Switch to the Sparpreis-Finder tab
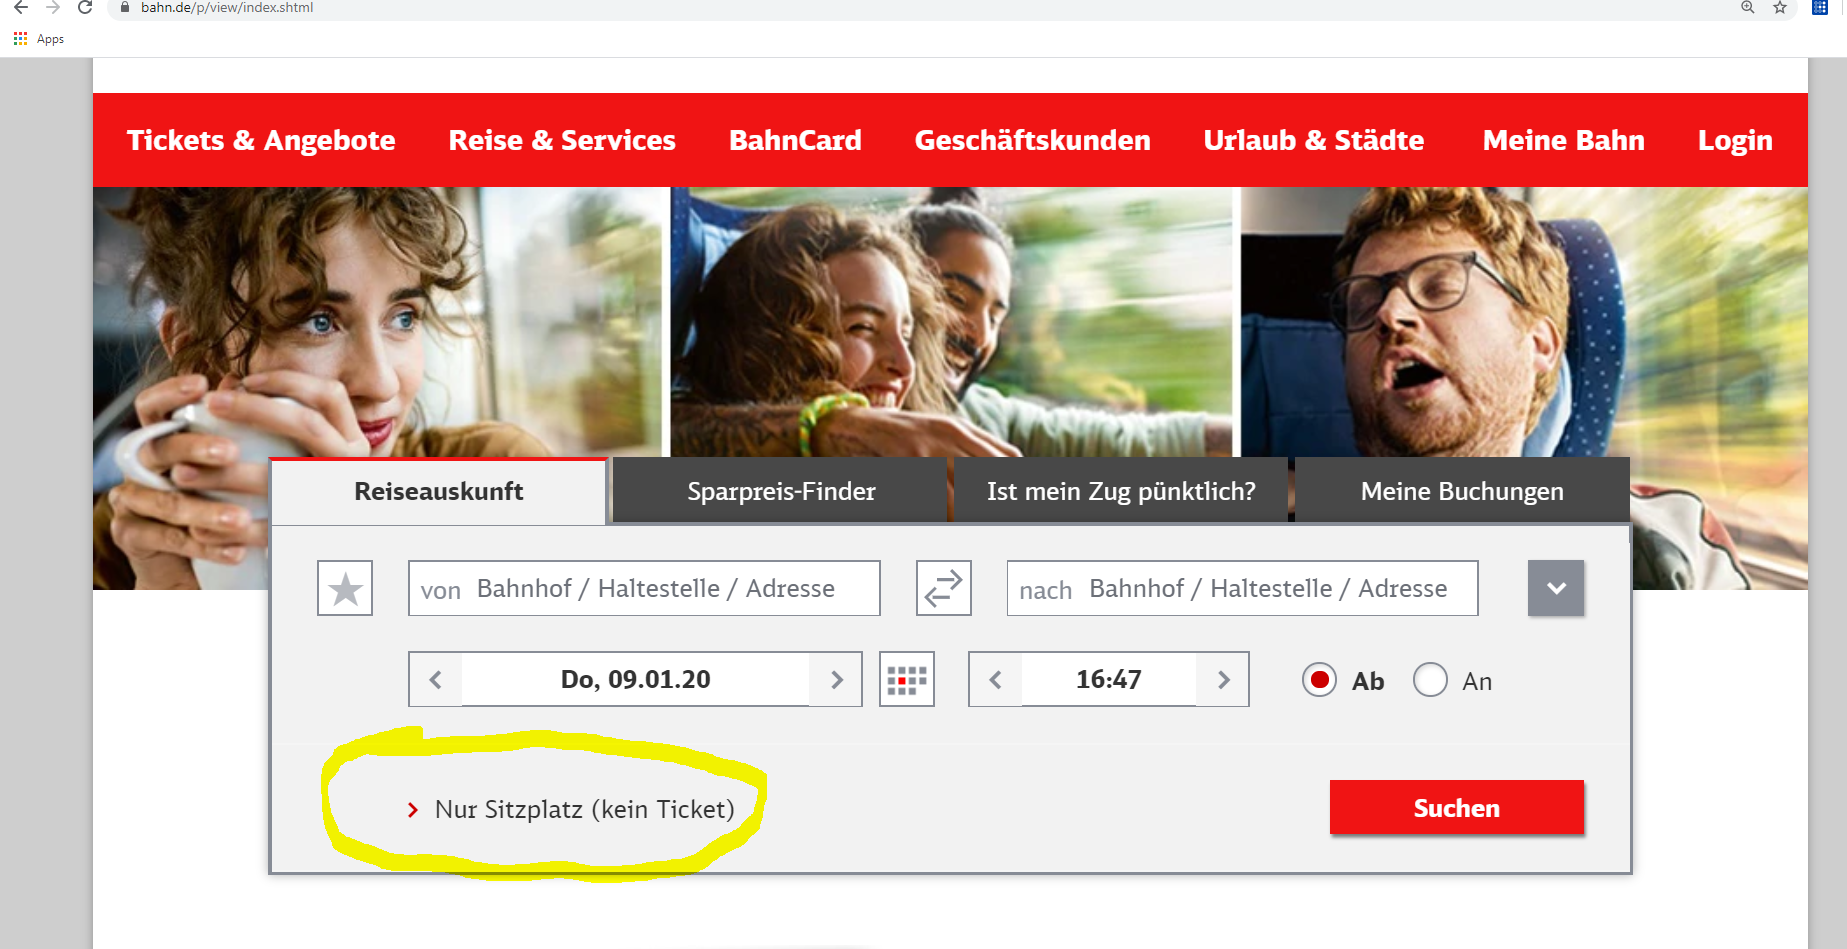Image resolution: width=1847 pixels, height=949 pixels. [780, 491]
